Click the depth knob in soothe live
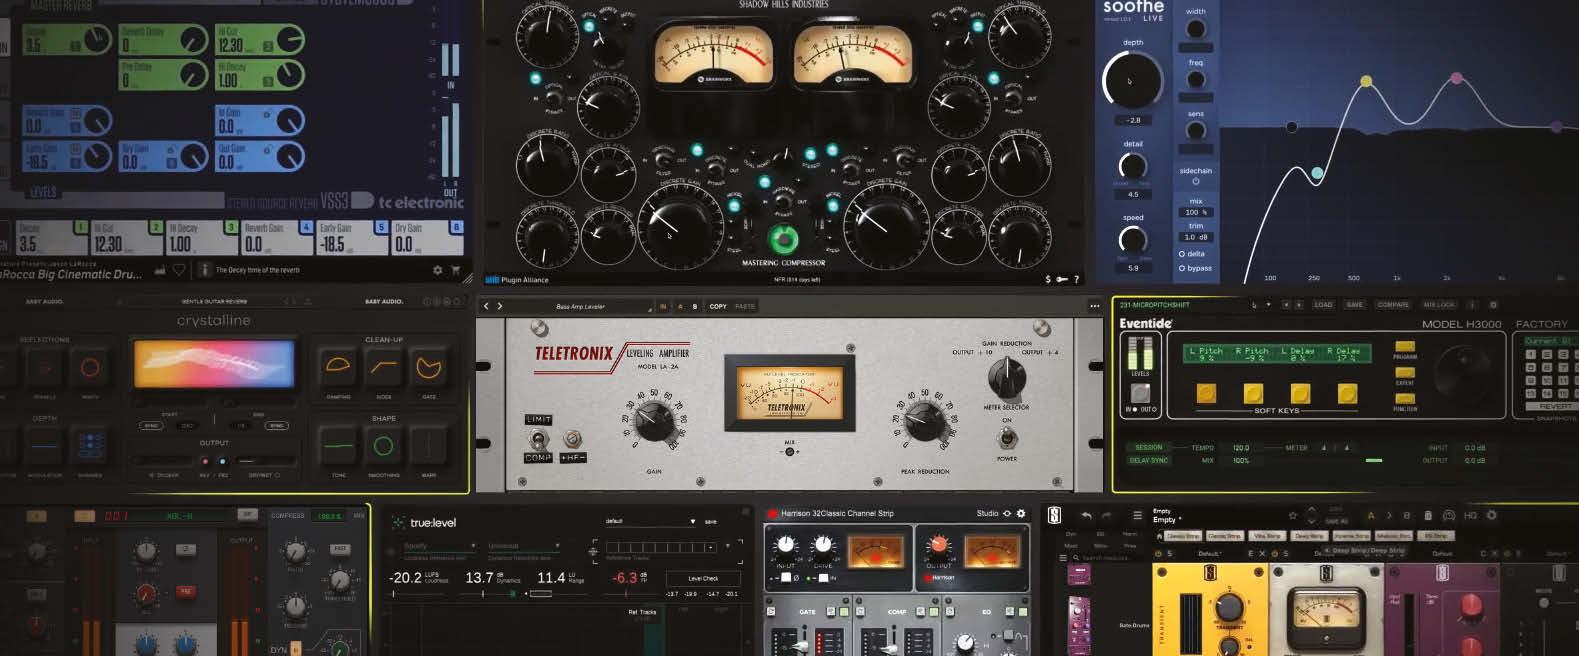 (1132, 81)
